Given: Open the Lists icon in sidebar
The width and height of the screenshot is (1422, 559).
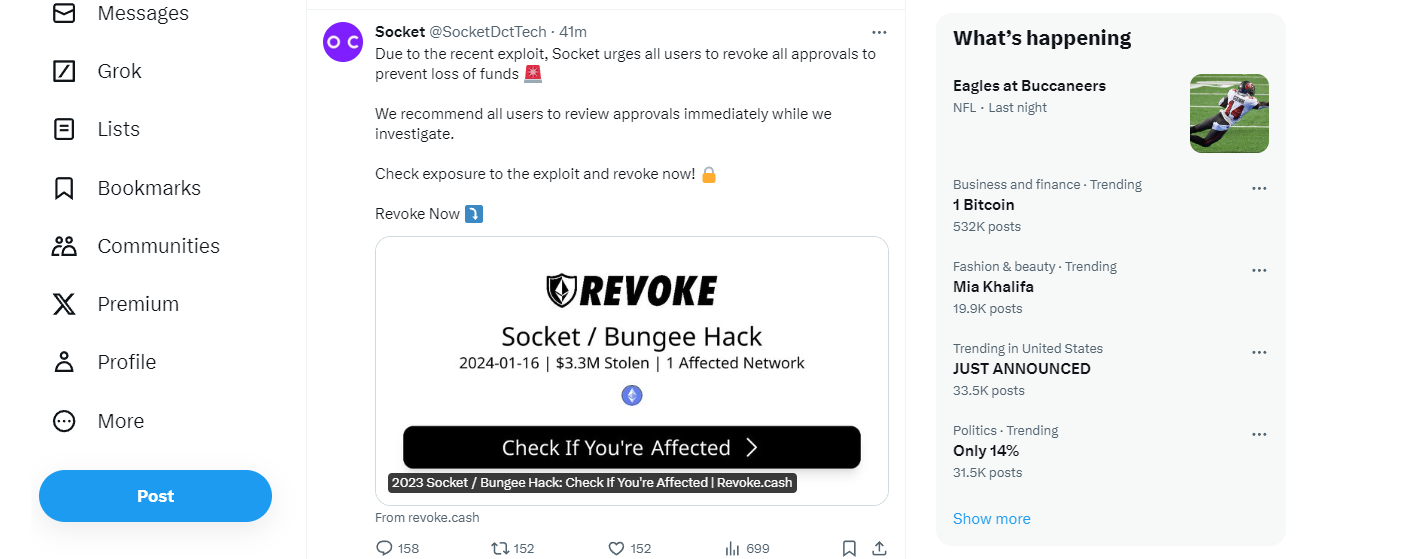Looking at the screenshot, I should pyautogui.click(x=64, y=129).
